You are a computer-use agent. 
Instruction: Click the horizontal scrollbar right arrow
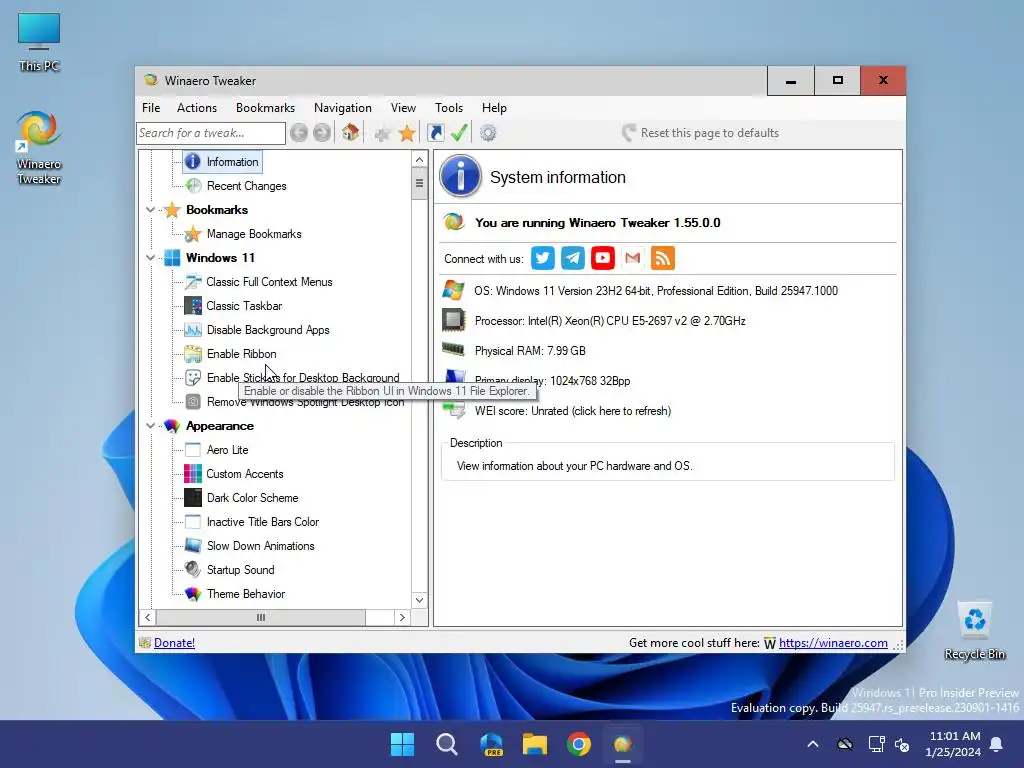click(402, 617)
